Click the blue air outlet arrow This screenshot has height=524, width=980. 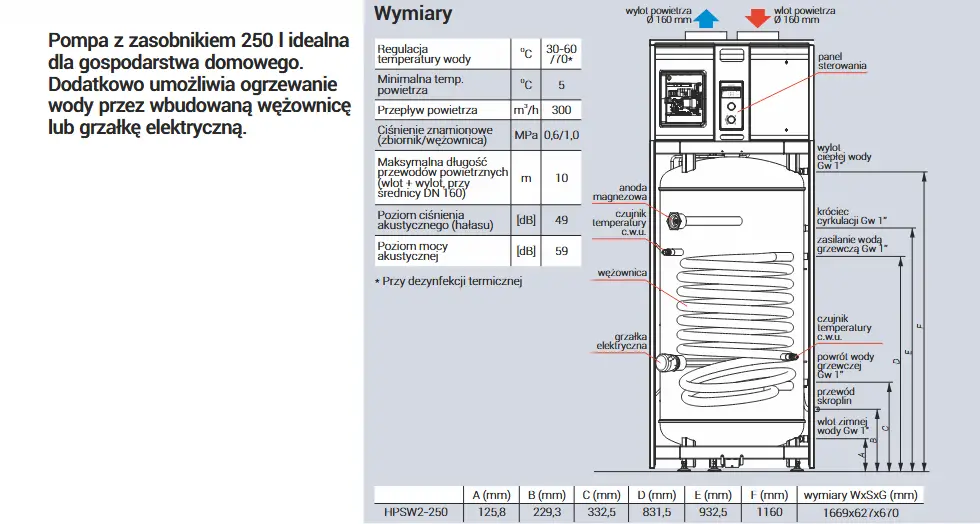click(x=706, y=18)
